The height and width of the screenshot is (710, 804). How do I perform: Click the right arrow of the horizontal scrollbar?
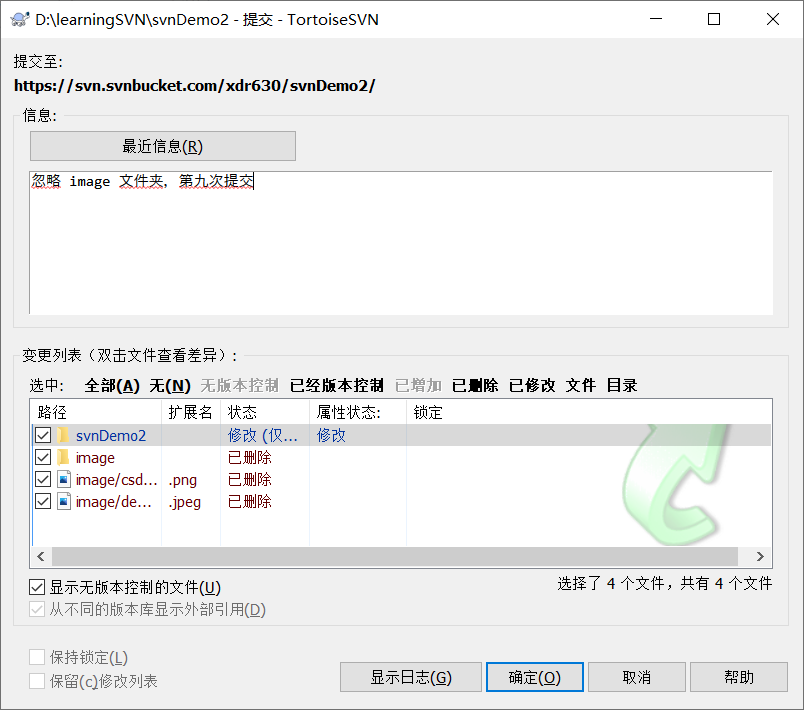click(x=761, y=556)
